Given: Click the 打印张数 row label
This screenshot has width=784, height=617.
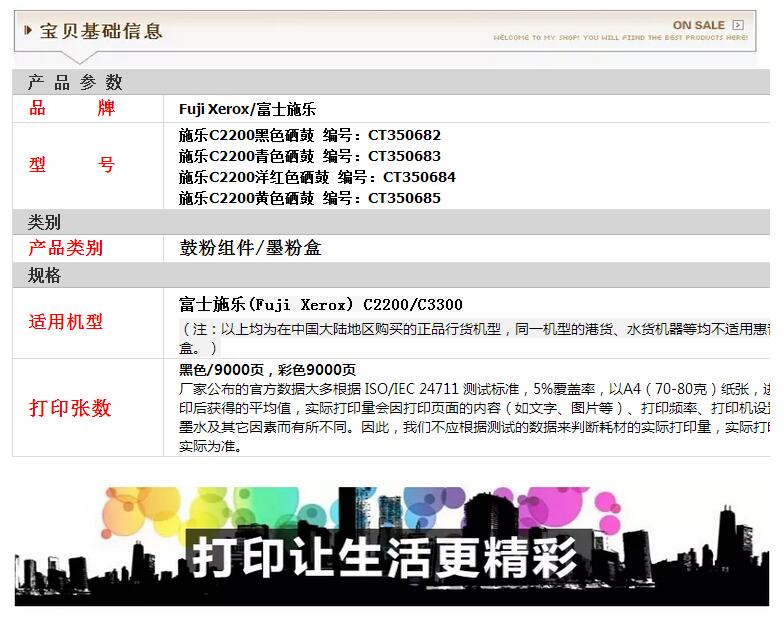Looking at the screenshot, I should [70, 408].
